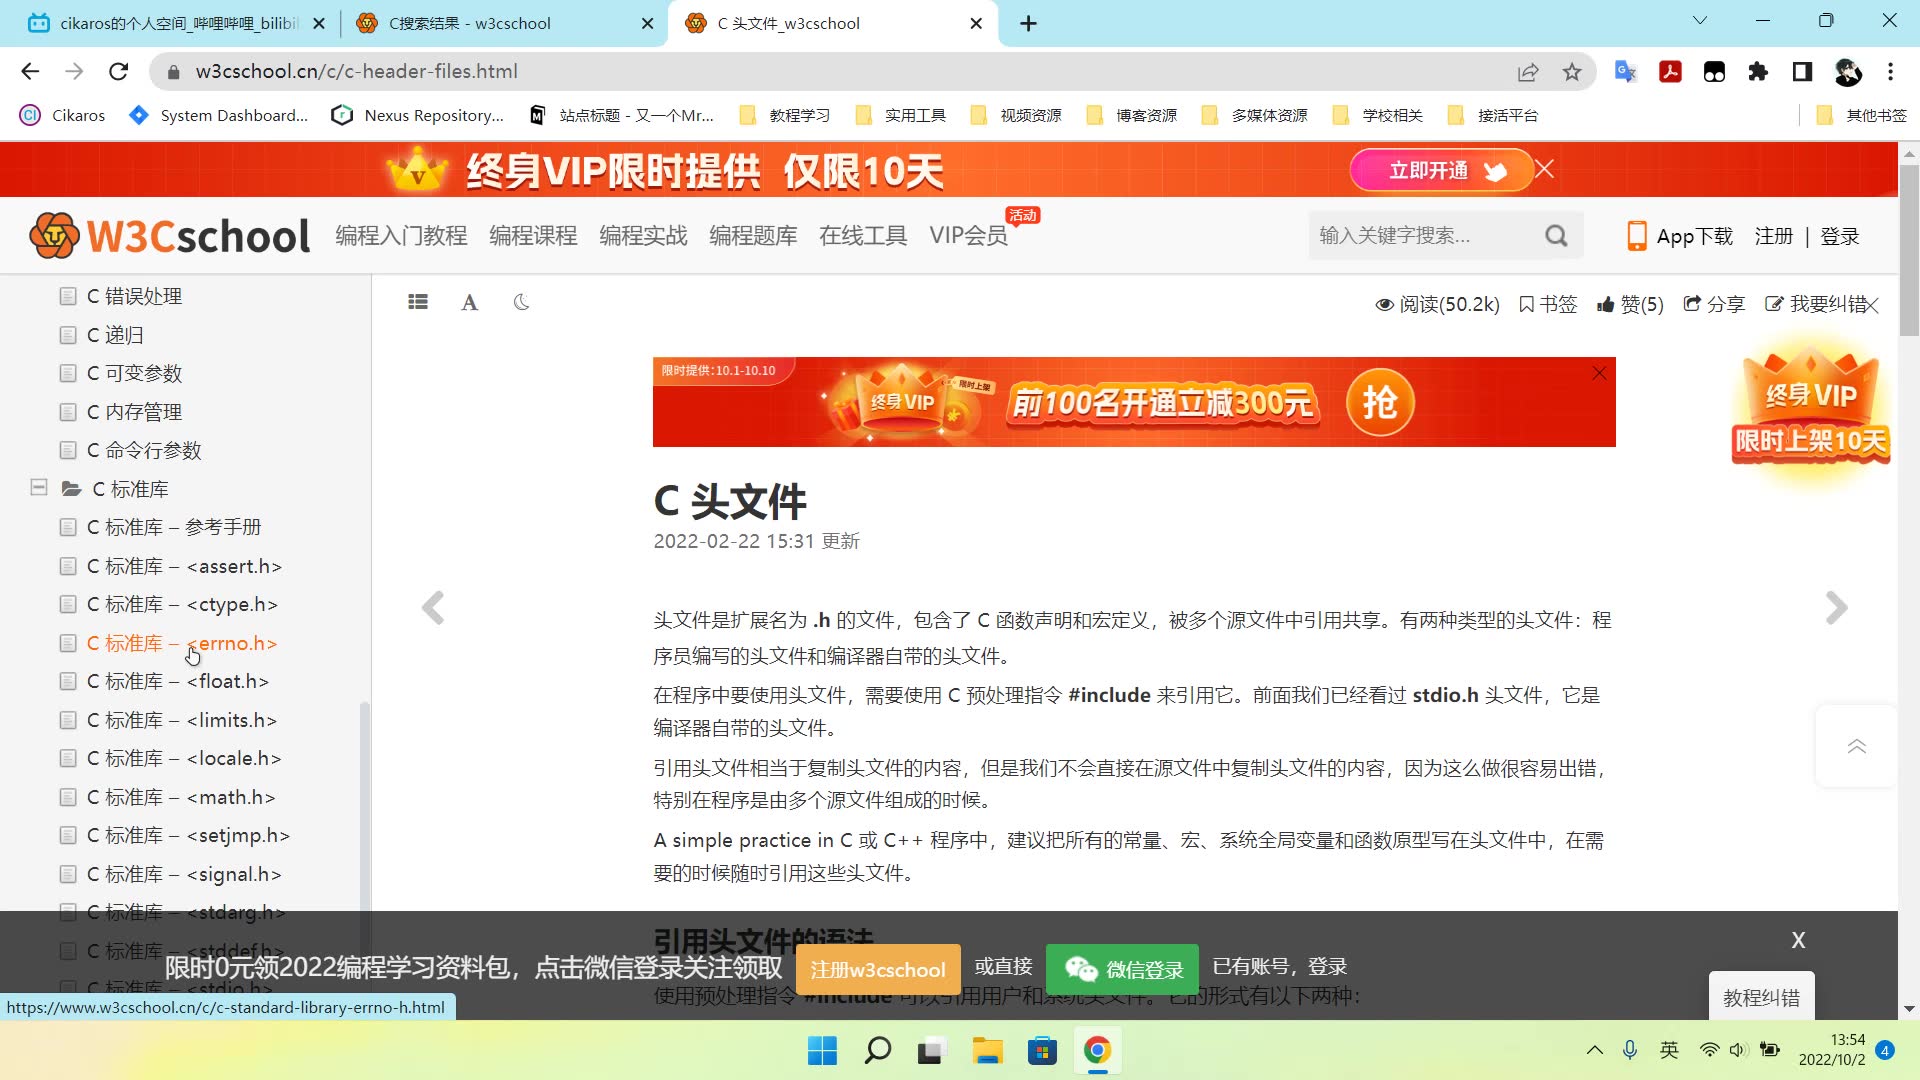This screenshot has height=1080, width=1920.
Task: Show hidden system tray icons
Action: pos(1594,1050)
